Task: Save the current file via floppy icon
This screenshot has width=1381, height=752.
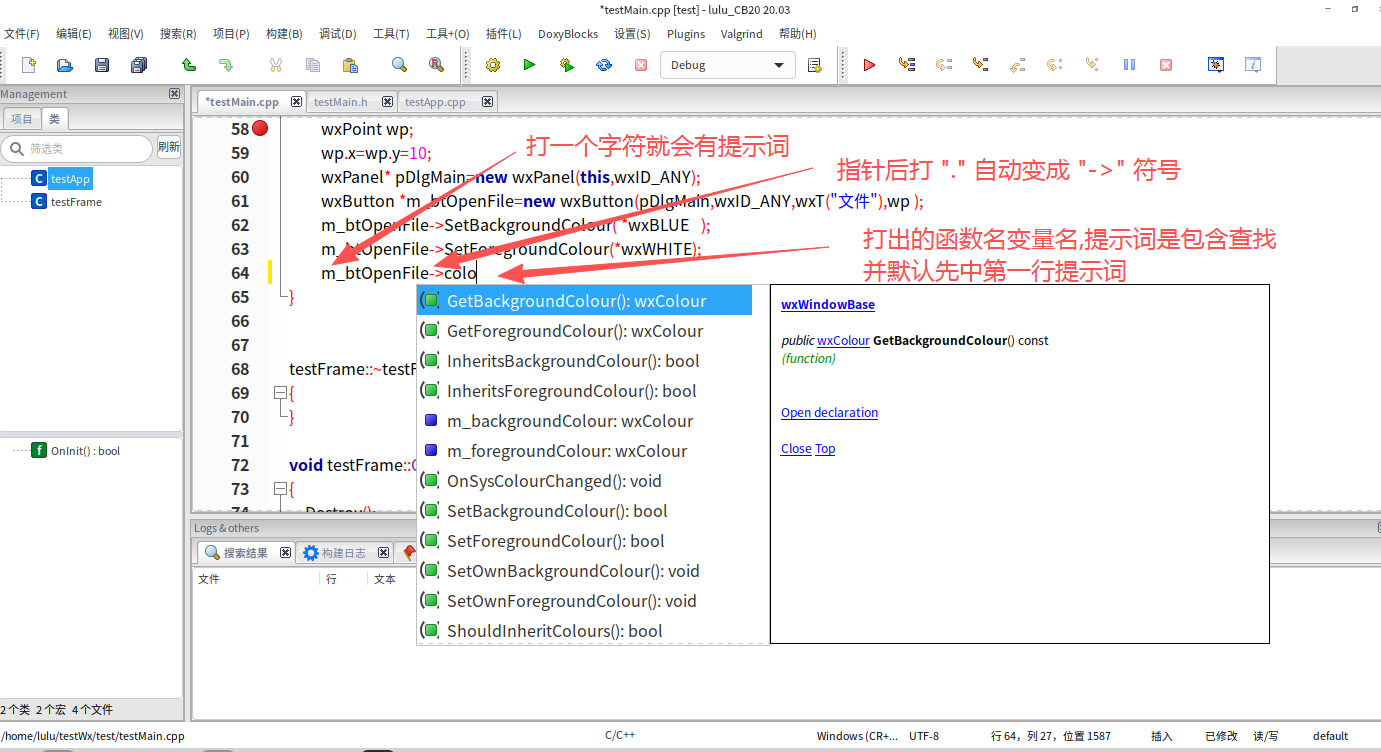Action: point(102,65)
